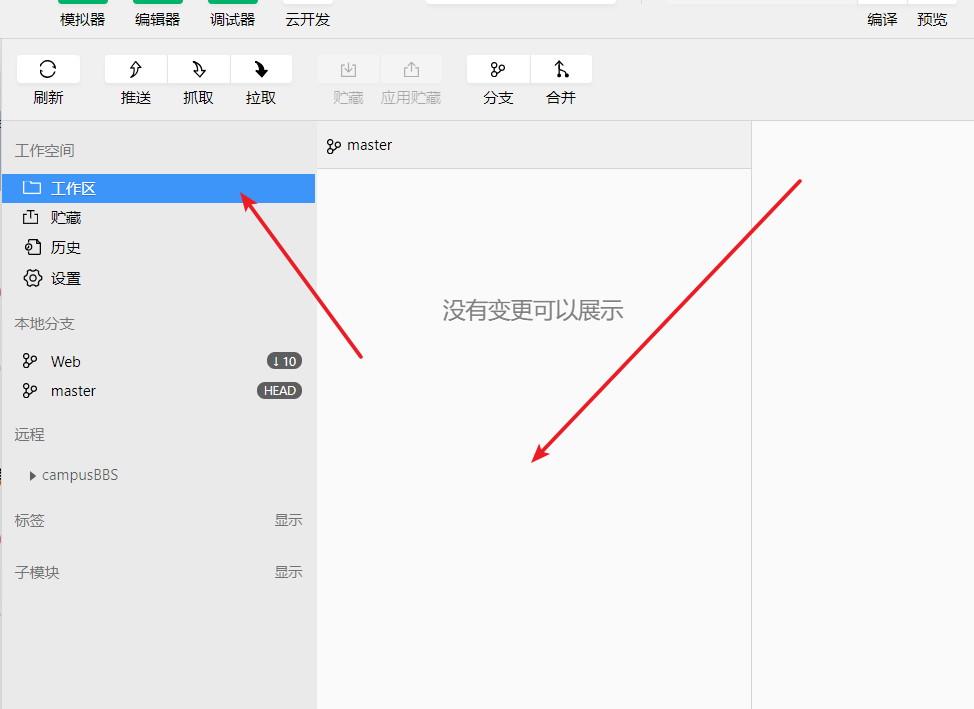Click the campusBBS remote name
Screen dimensions: 974x709
click(x=80, y=475)
